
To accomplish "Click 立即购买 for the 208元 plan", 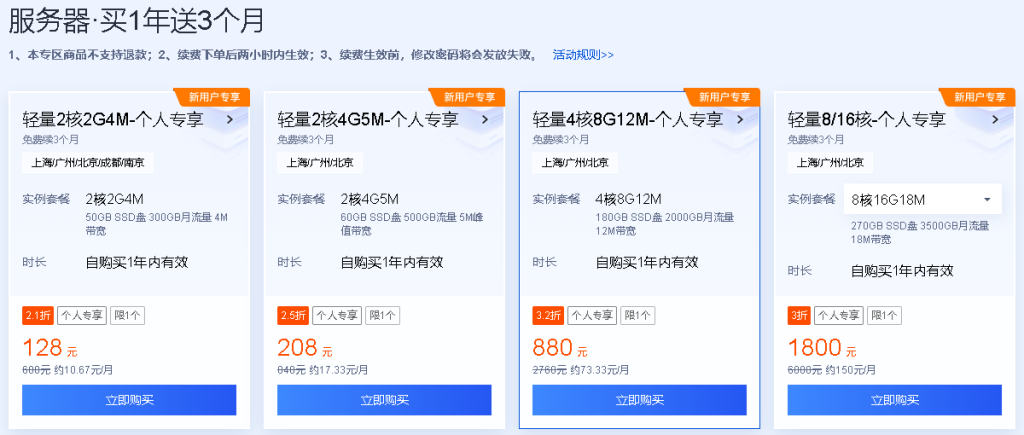I will [x=384, y=400].
